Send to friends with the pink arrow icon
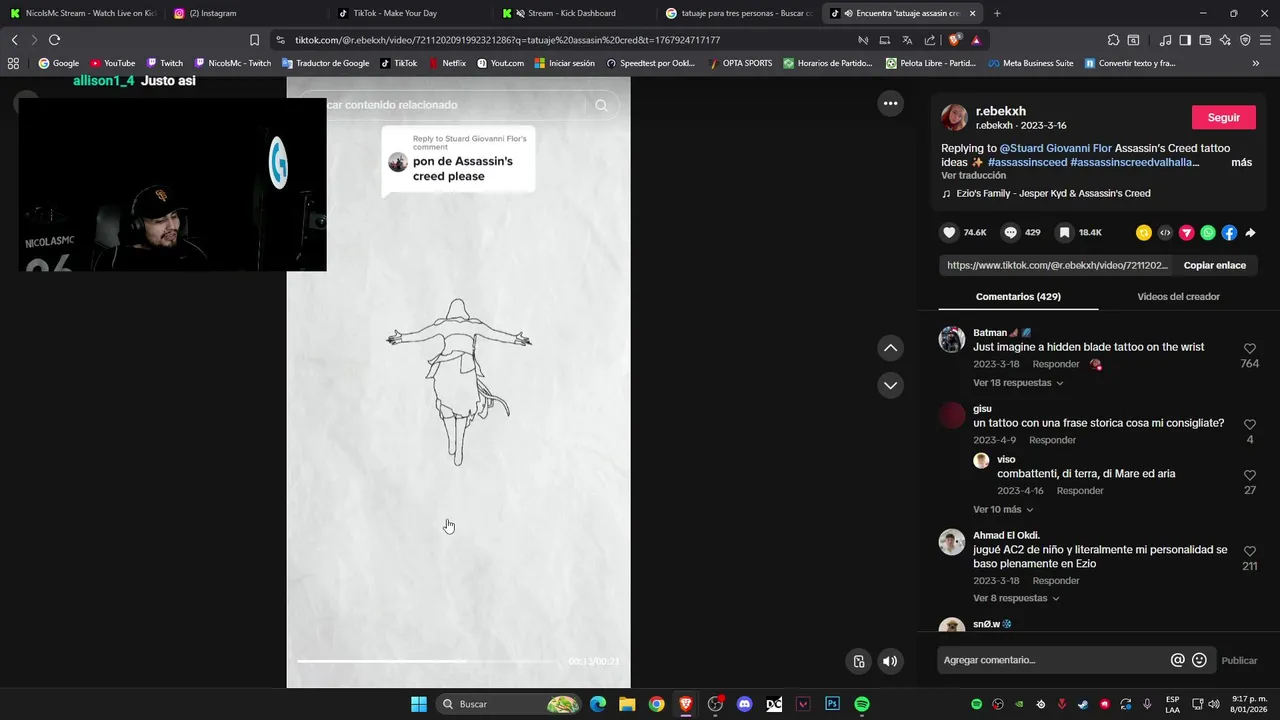The width and height of the screenshot is (1280, 720). tap(1186, 233)
